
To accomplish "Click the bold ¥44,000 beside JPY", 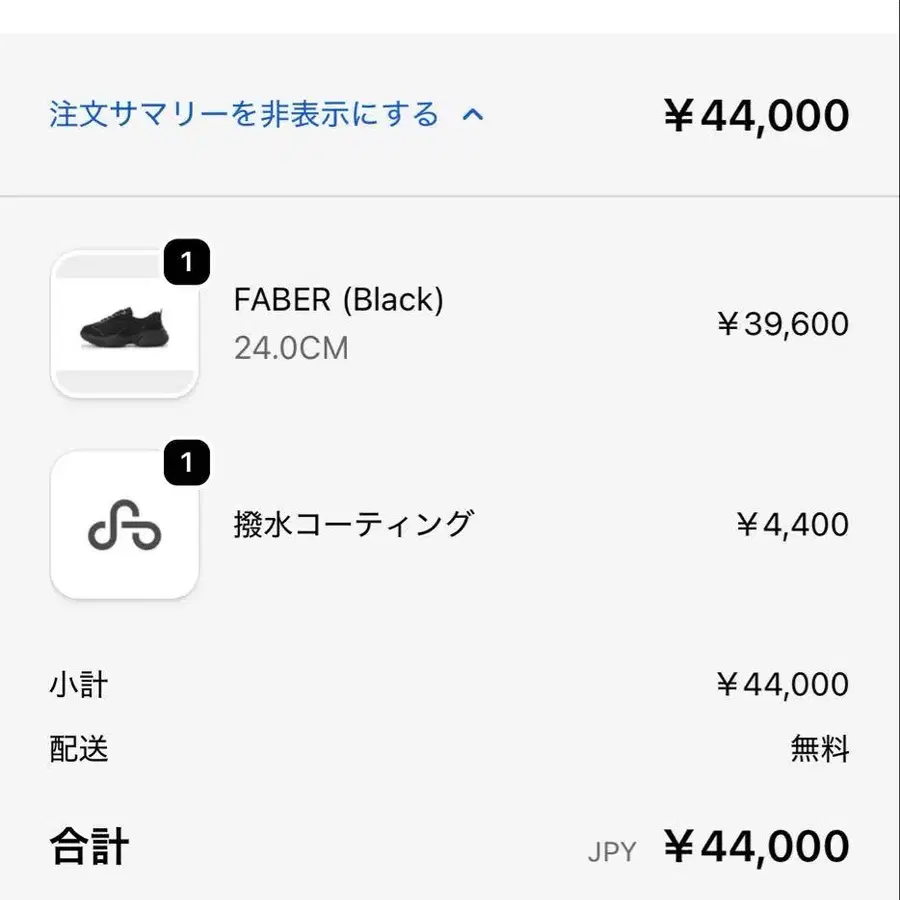I will click(x=756, y=847).
